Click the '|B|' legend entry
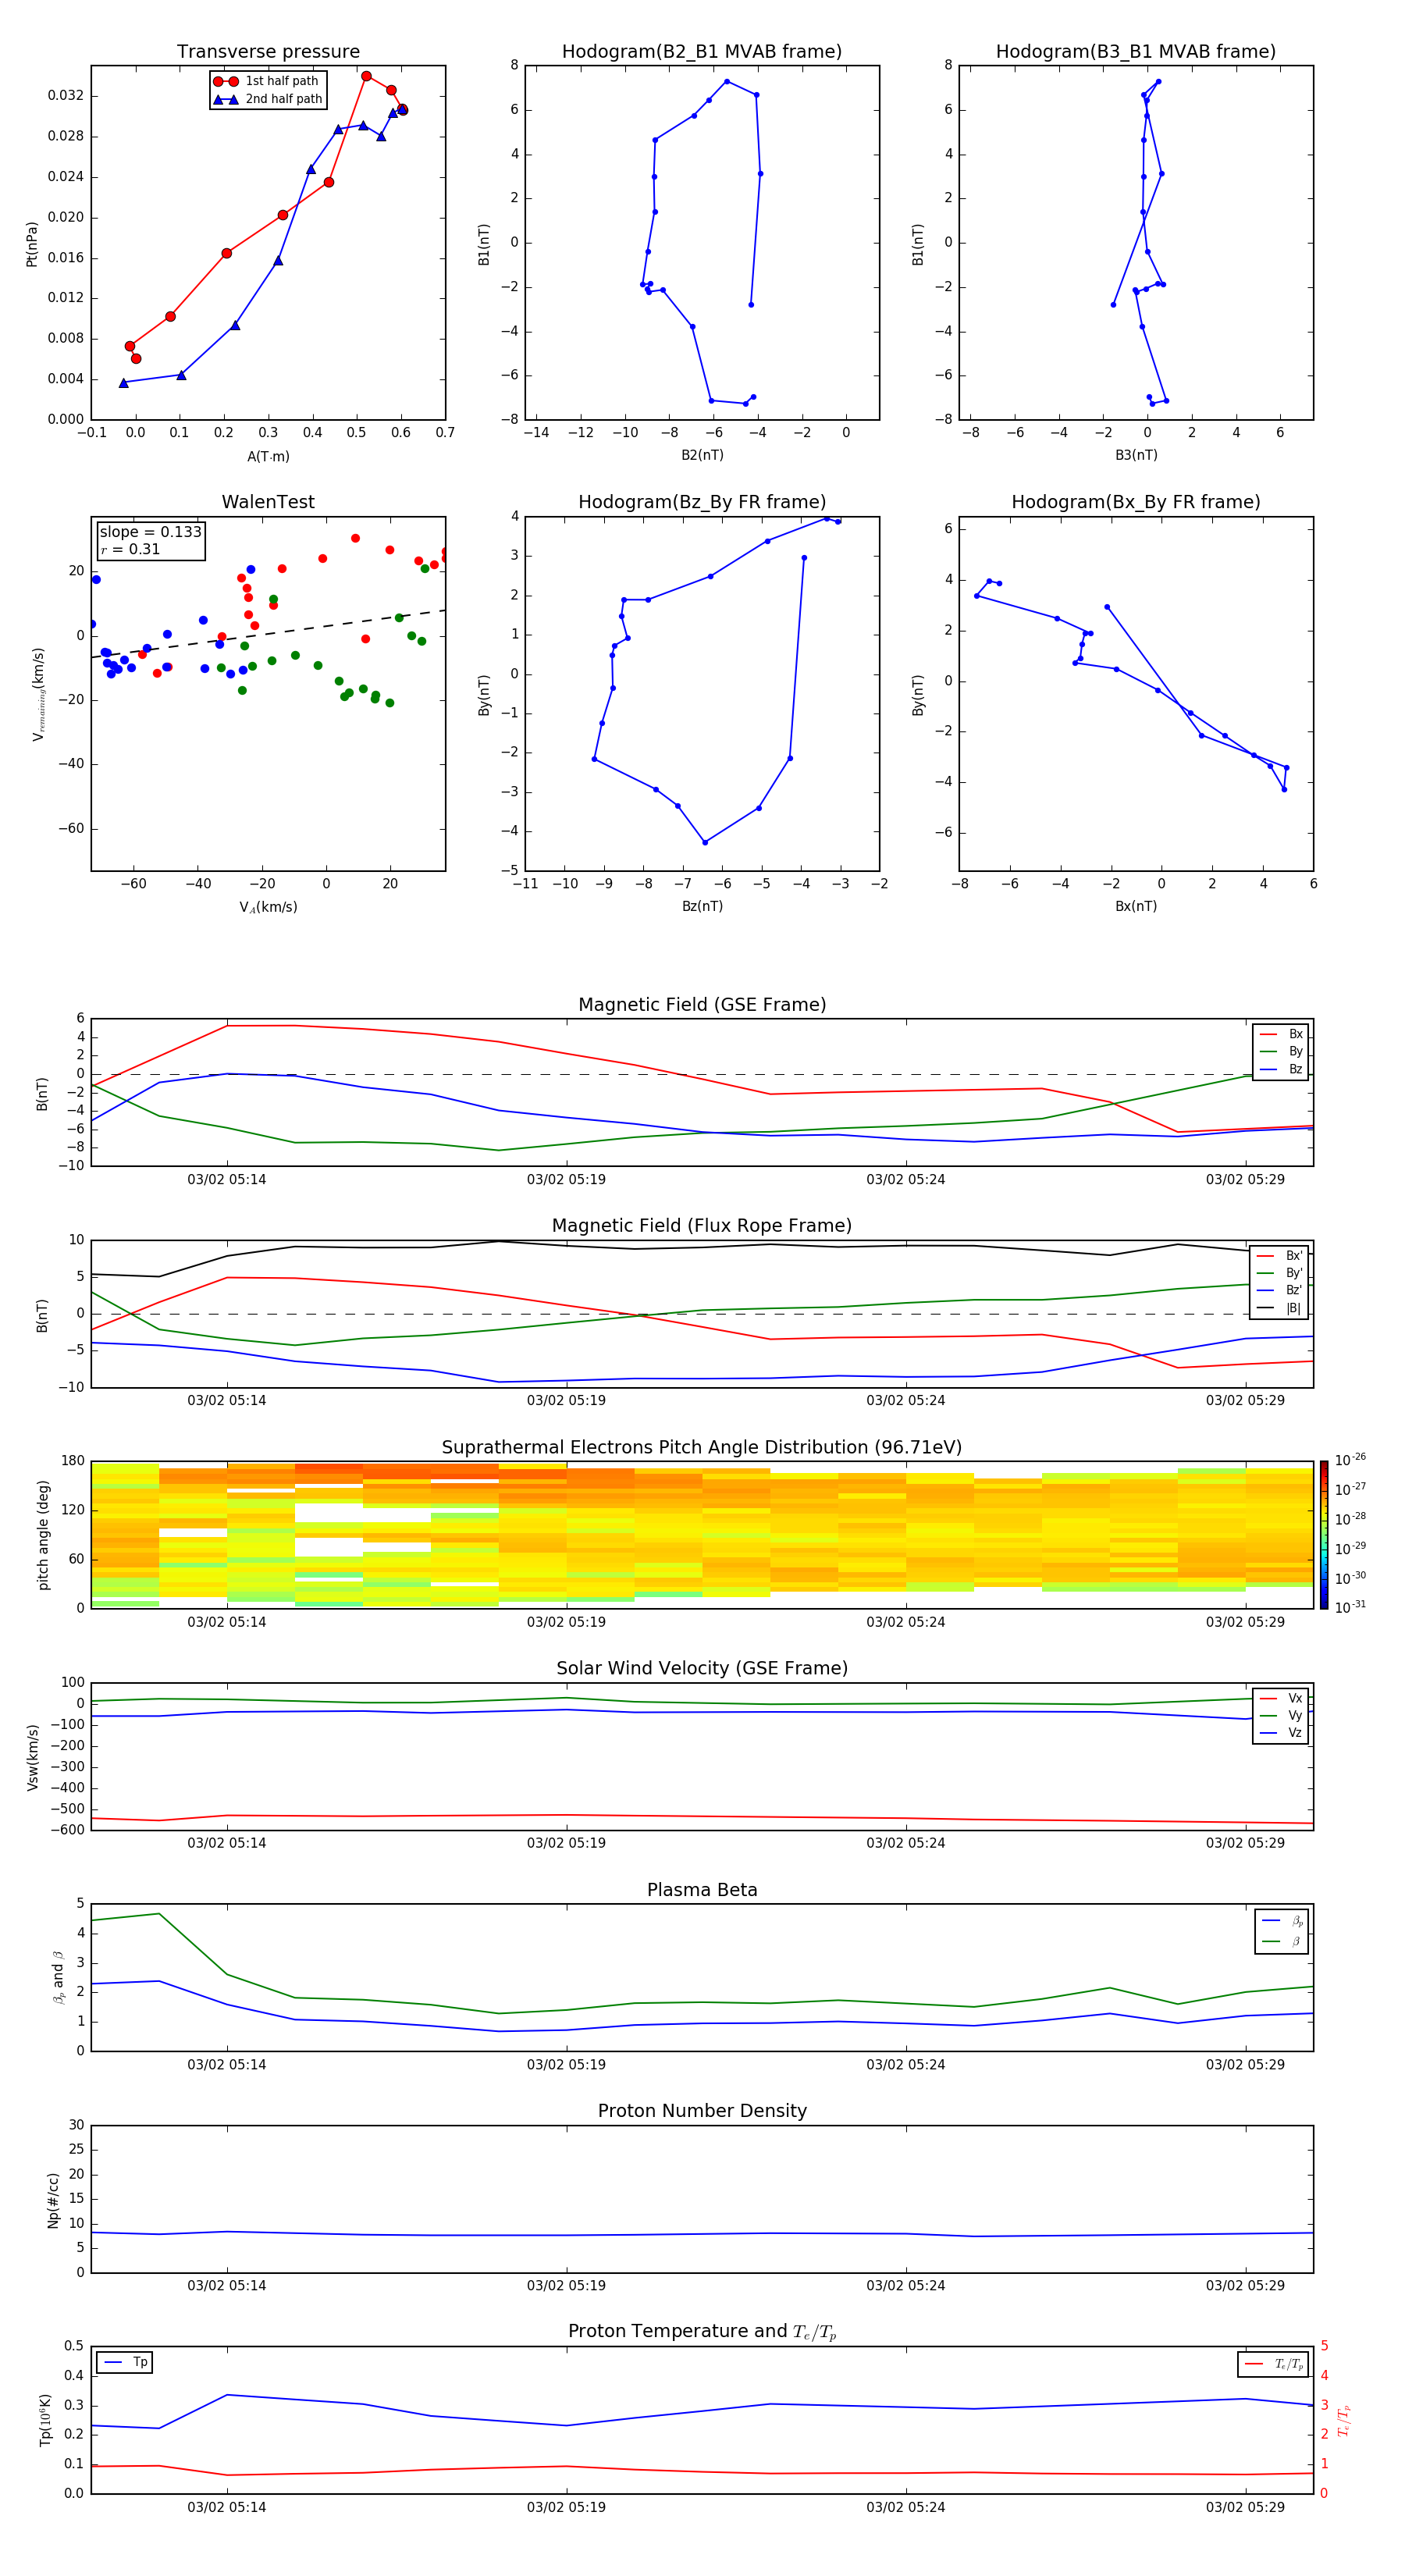This screenshot has width=1405, height=2576. 1279,1308
